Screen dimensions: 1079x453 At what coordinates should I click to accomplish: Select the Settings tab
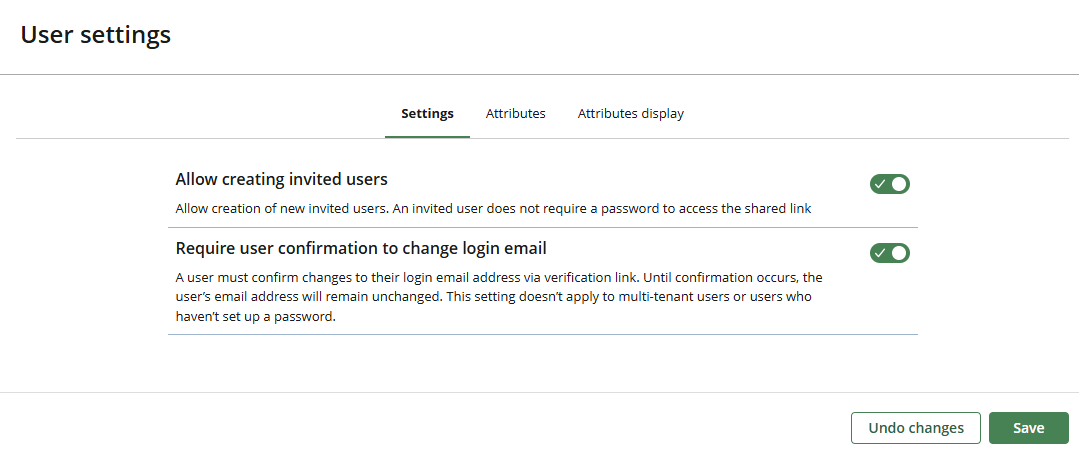427,114
